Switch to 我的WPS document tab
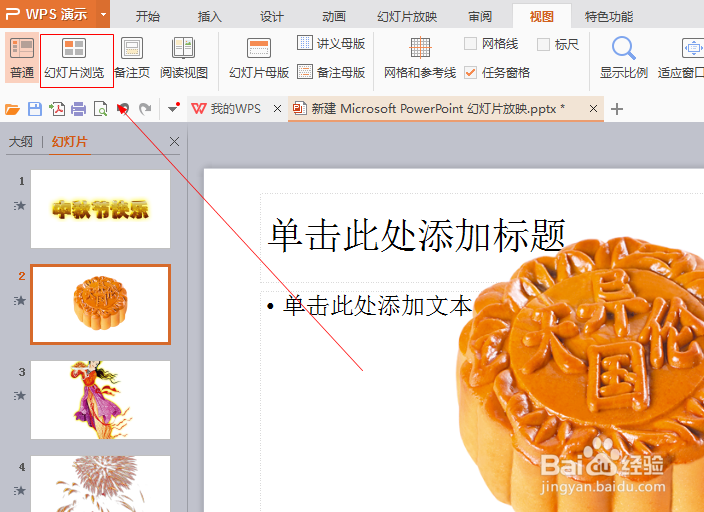The height and width of the screenshot is (512, 704). [x=235, y=108]
